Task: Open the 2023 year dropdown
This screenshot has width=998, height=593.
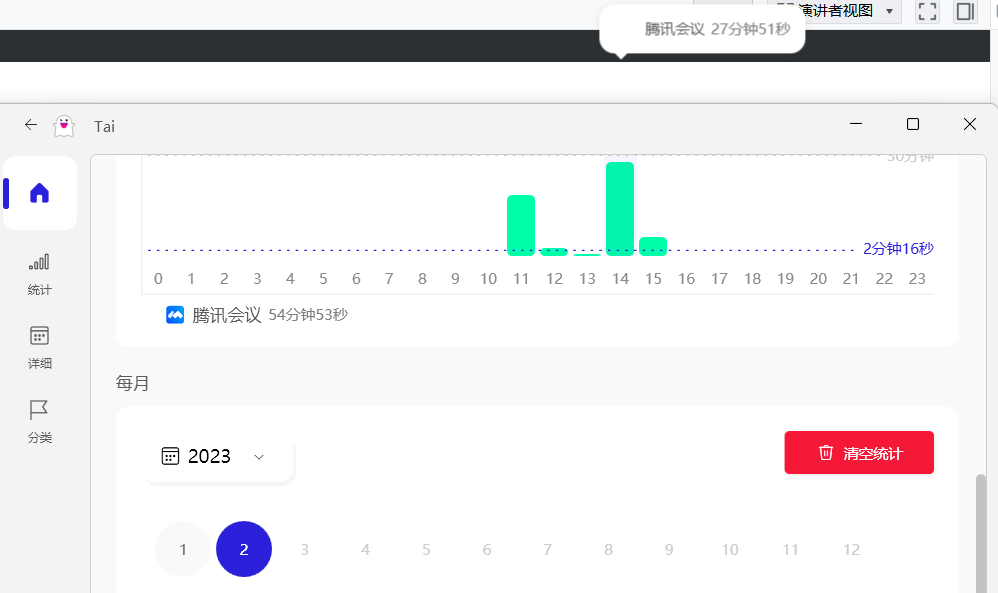Action: [x=219, y=457]
